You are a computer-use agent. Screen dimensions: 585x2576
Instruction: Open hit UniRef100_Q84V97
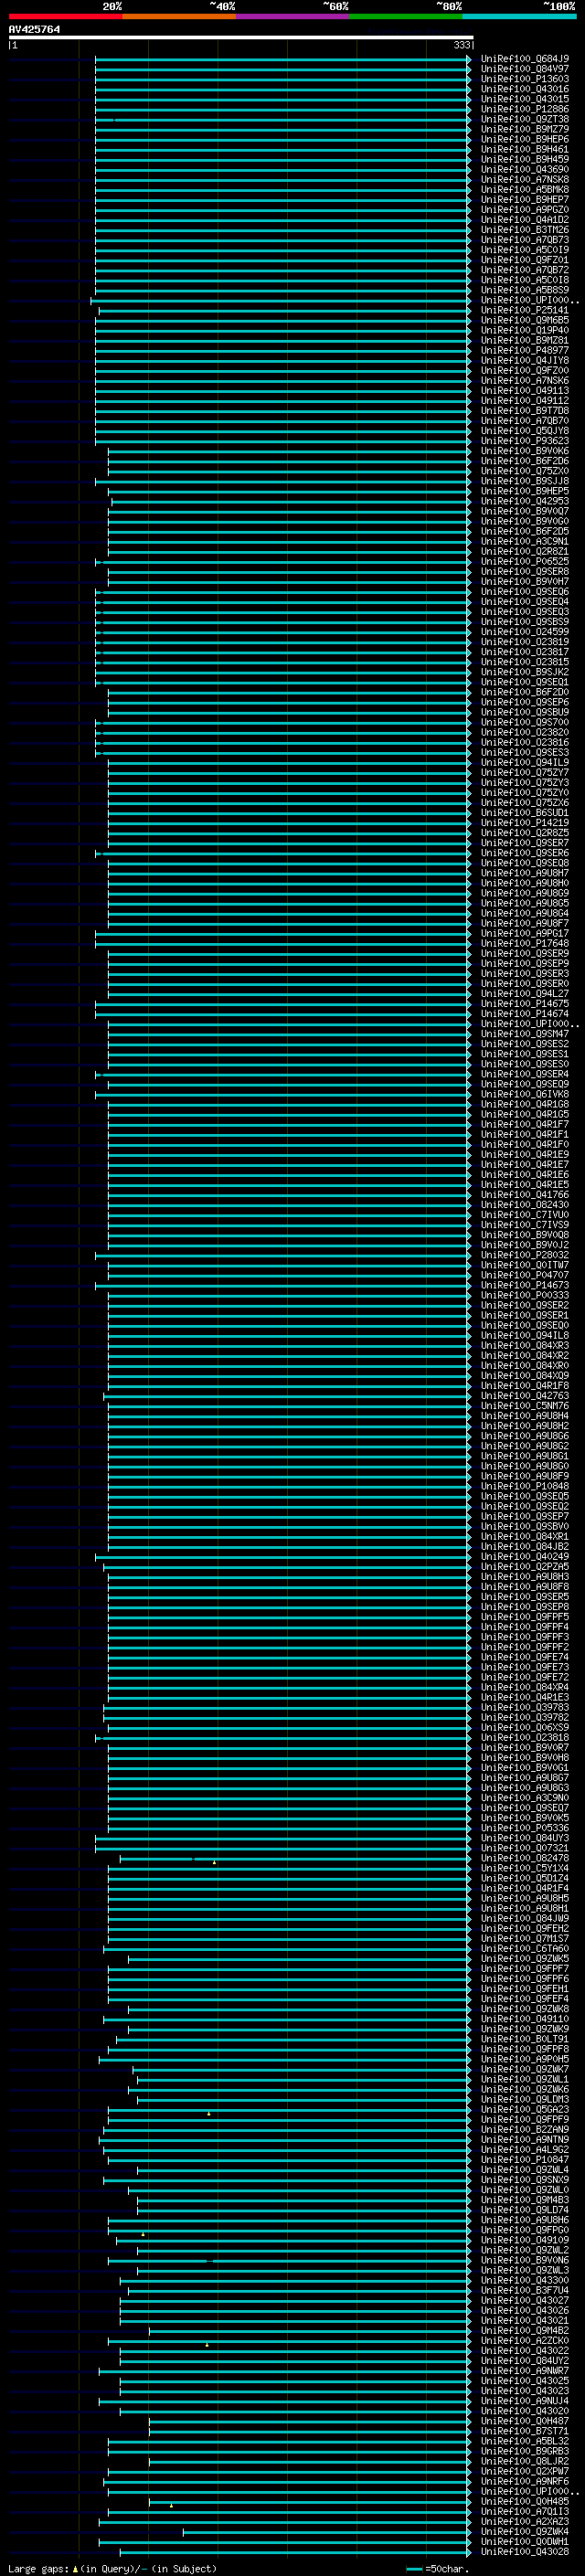[x=525, y=69]
